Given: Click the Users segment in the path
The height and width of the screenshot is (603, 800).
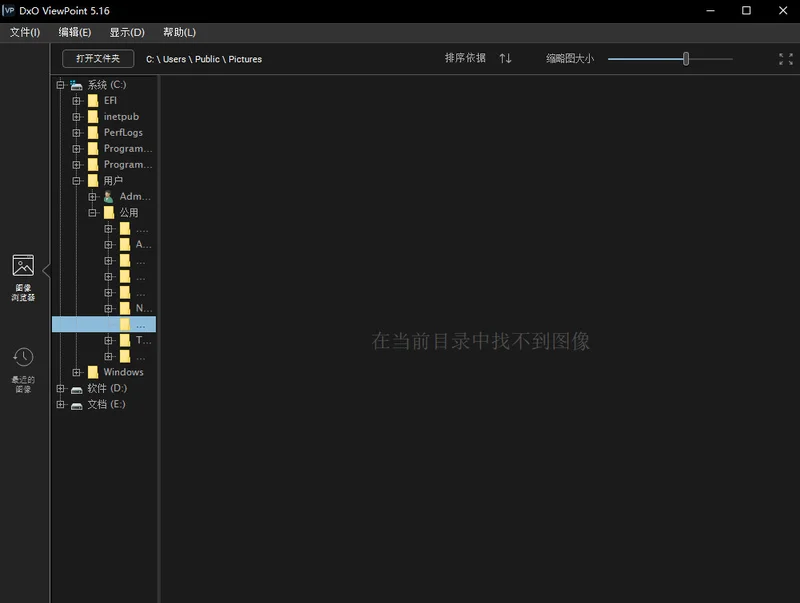Looking at the screenshot, I should pyautogui.click(x=174, y=59).
